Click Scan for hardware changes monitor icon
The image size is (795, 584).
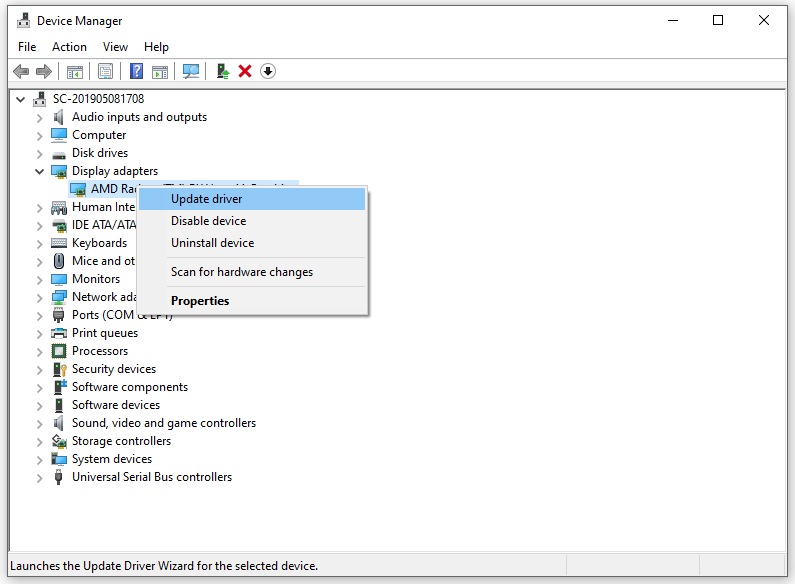[x=191, y=71]
